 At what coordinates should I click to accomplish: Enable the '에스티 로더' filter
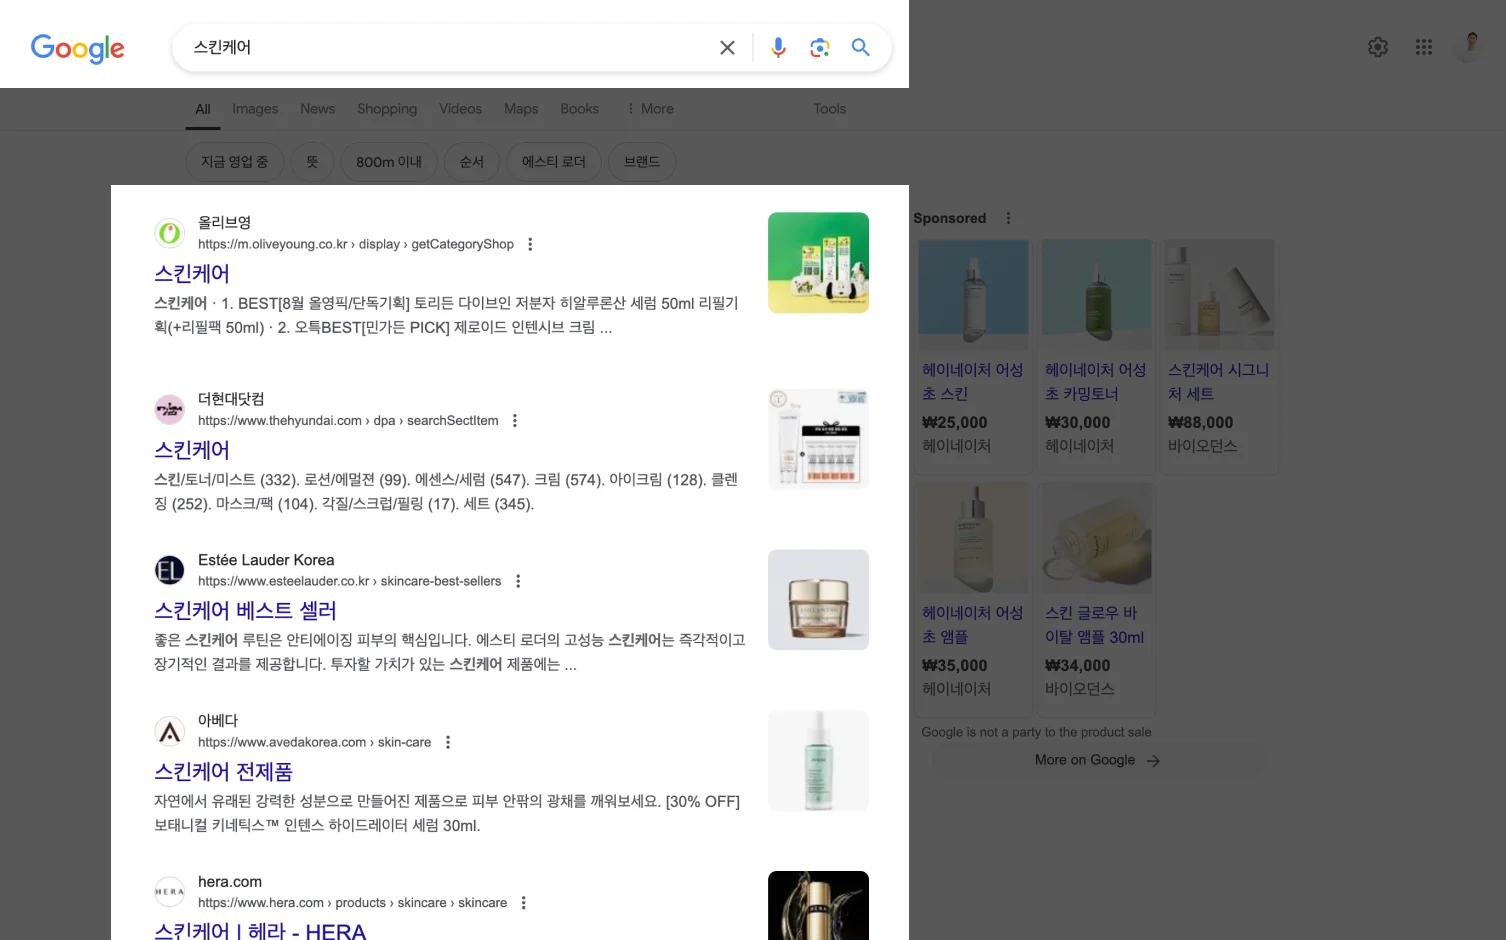pyautogui.click(x=553, y=161)
